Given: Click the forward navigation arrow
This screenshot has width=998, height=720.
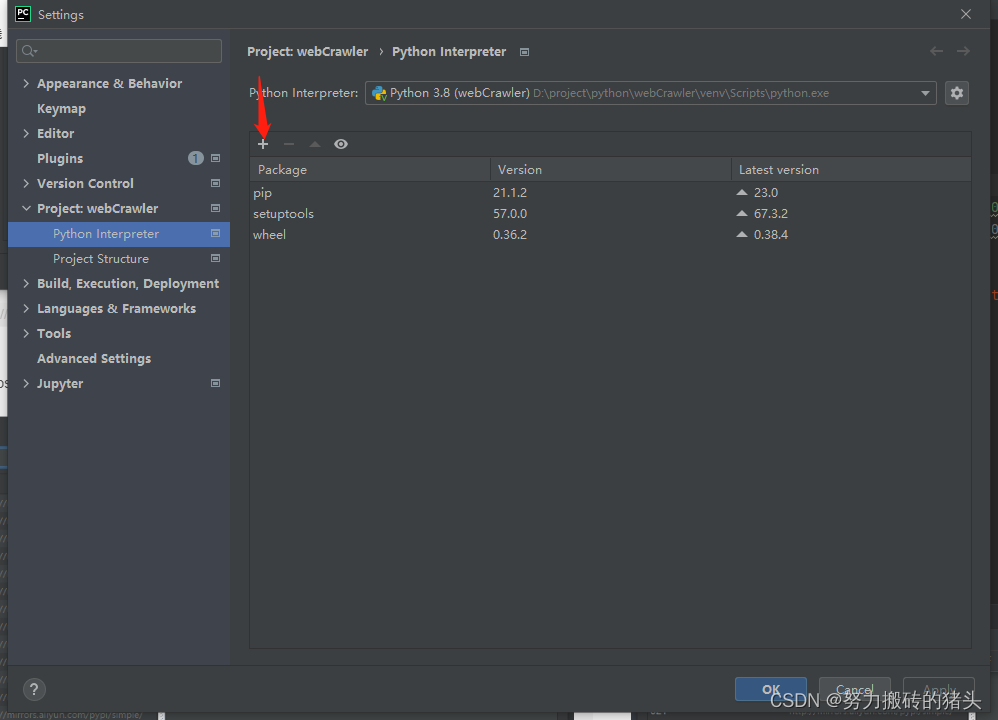Looking at the screenshot, I should point(963,51).
